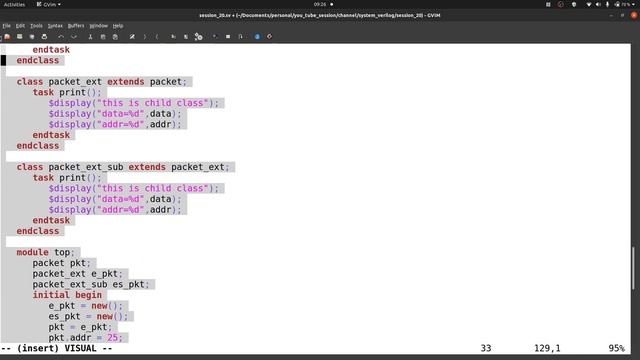Click the Jump to Tag toolbar icon
The height and width of the screenshot is (360, 640).
(x=240, y=37)
